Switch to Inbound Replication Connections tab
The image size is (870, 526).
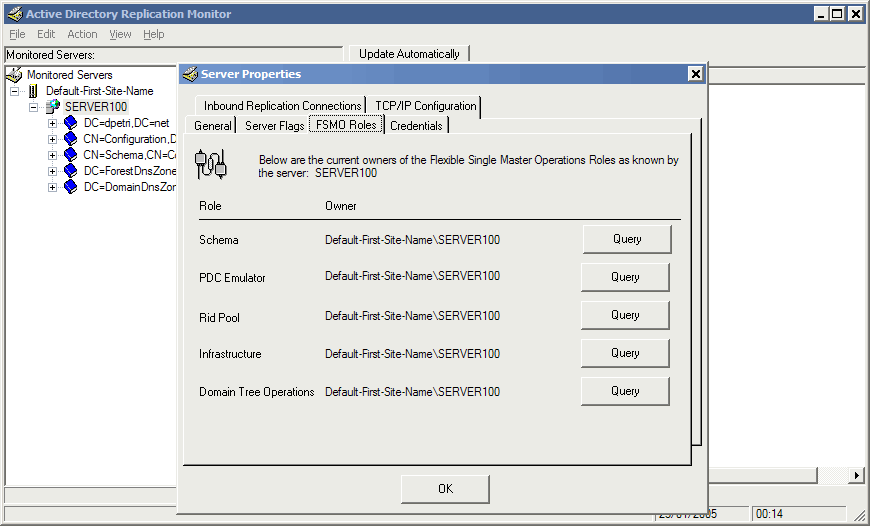[x=282, y=106]
